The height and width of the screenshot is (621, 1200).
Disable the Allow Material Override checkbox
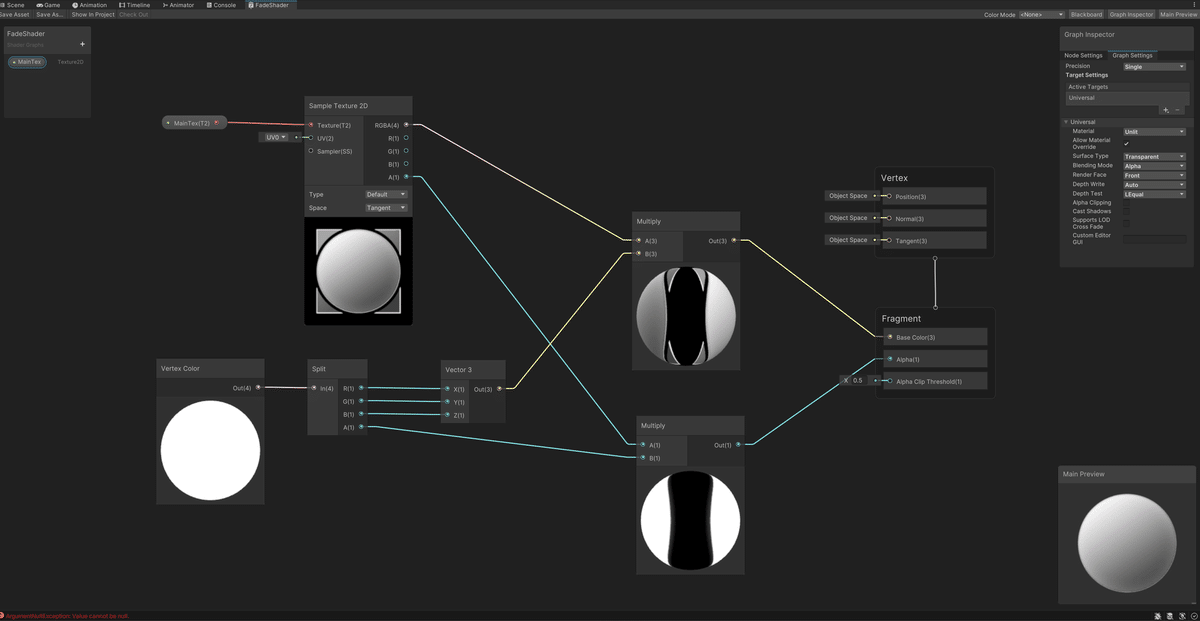(1127, 143)
